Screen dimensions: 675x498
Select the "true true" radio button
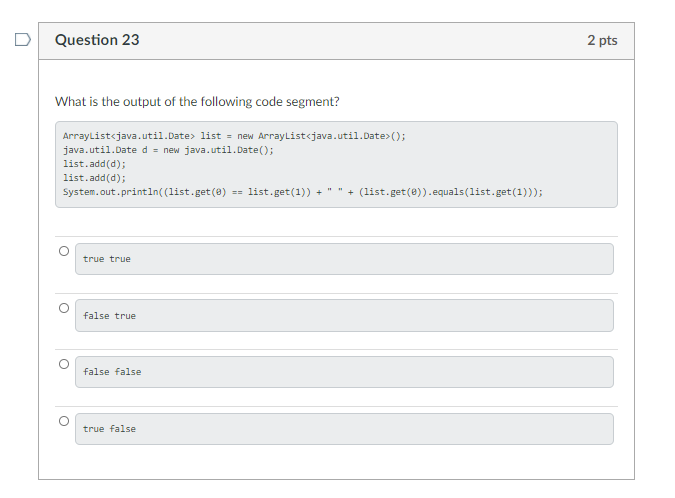(x=64, y=251)
